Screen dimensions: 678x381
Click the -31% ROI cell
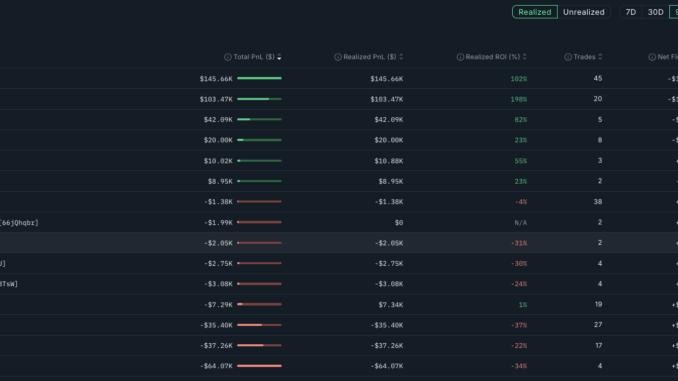[518, 243]
